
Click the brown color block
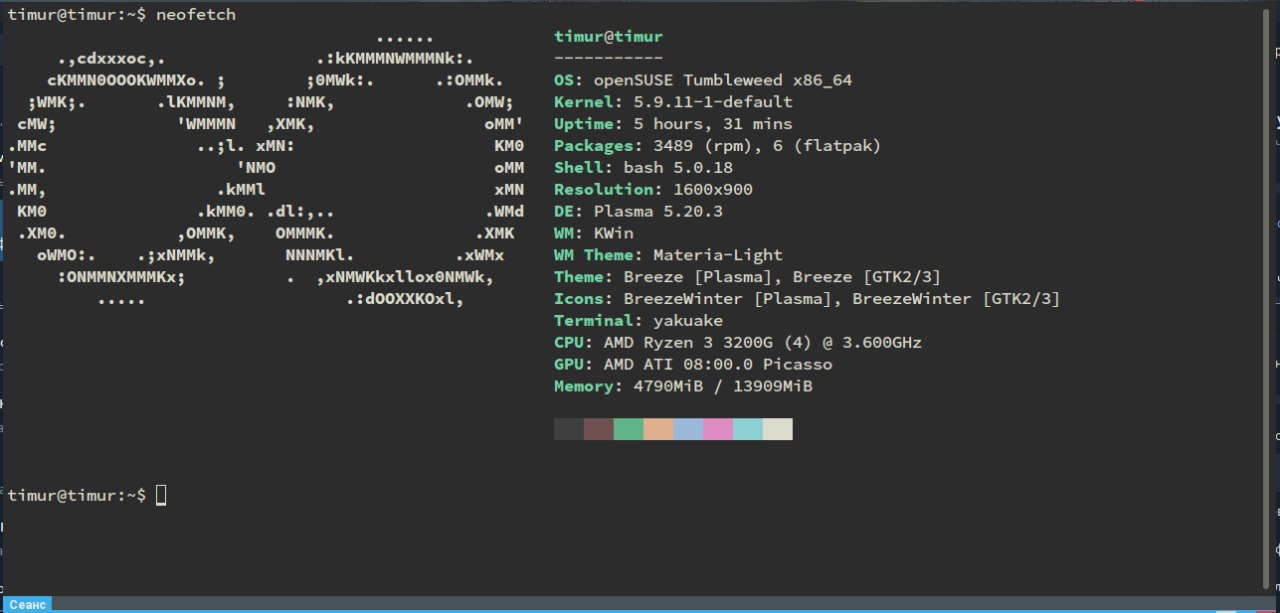click(x=598, y=429)
